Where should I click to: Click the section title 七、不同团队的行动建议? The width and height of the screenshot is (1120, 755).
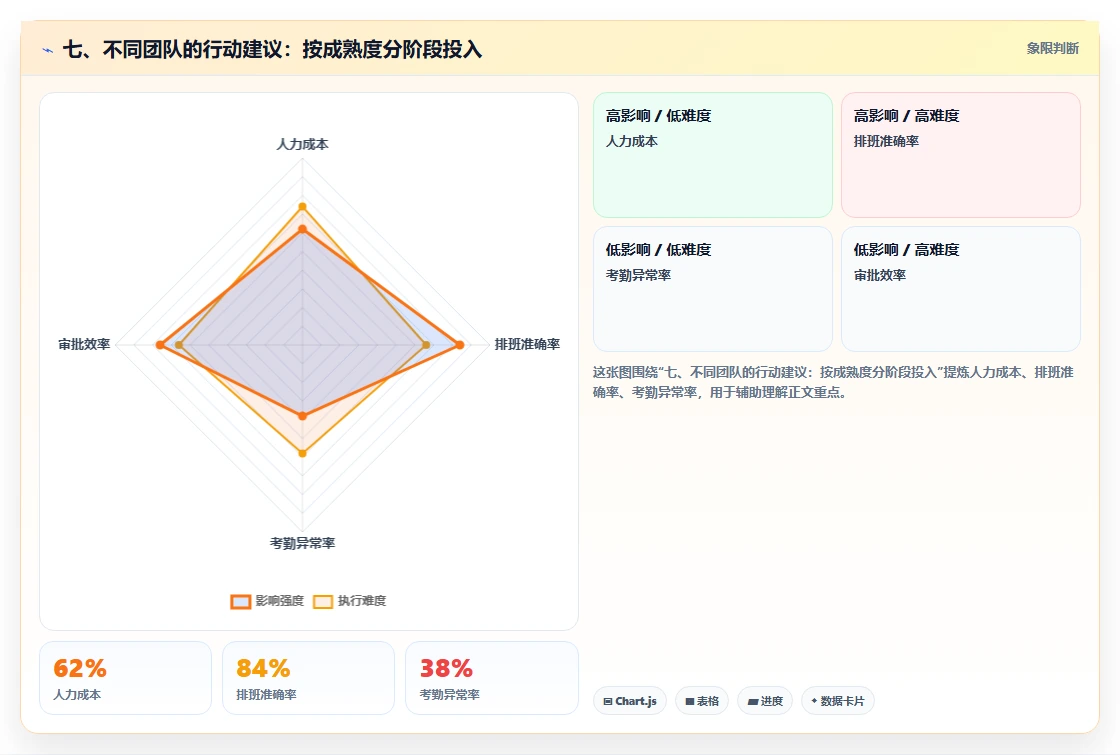click(x=272, y=49)
